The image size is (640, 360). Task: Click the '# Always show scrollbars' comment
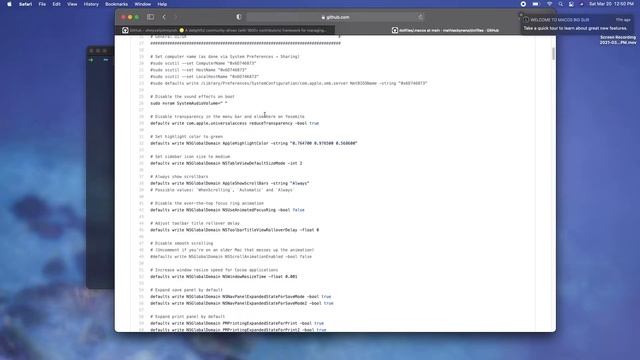pyautogui.click(x=179, y=176)
